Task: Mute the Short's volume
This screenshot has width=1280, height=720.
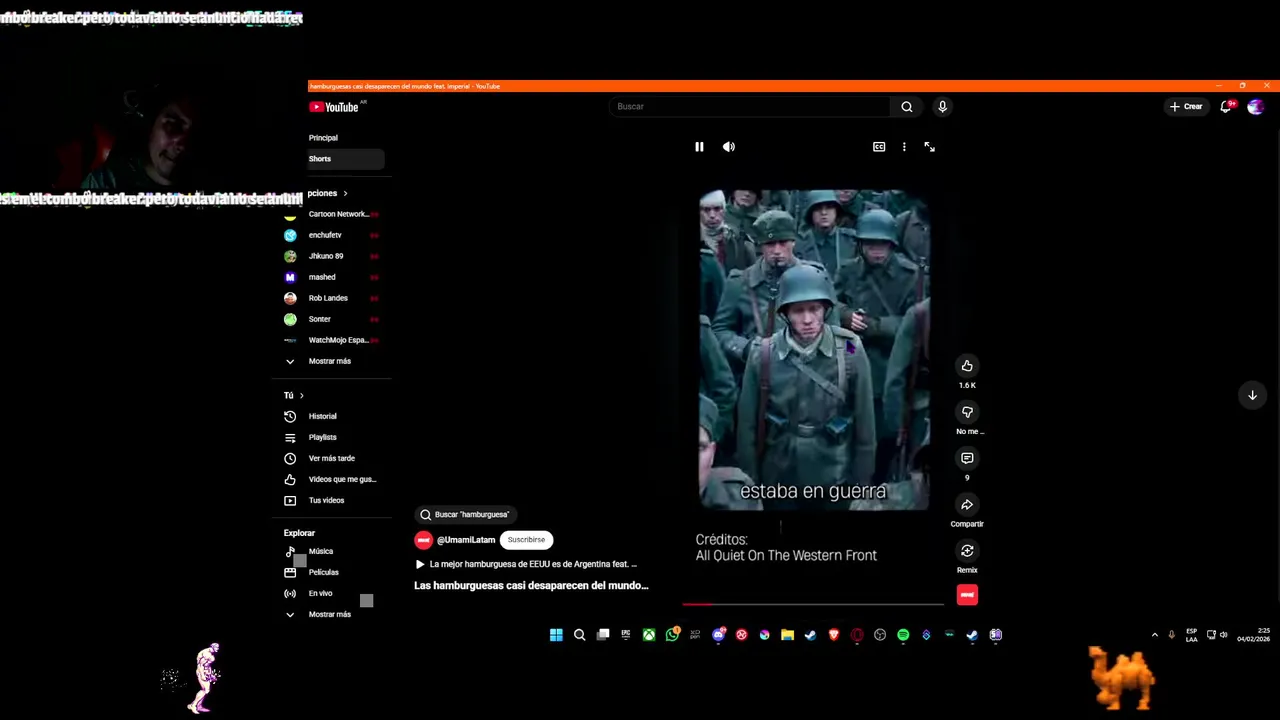Action: click(x=729, y=147)
